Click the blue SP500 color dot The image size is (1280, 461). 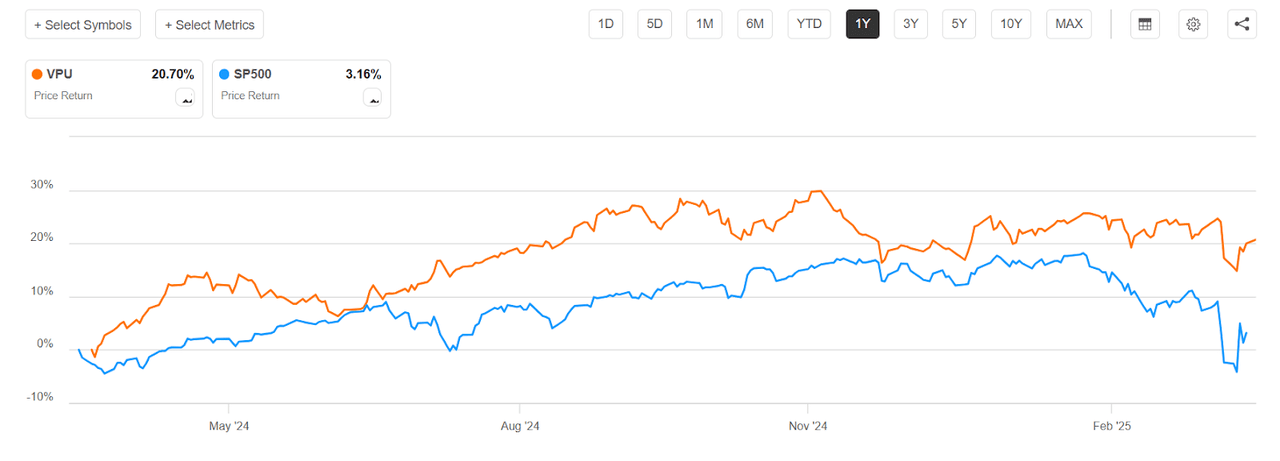click(x=225, y=74)
